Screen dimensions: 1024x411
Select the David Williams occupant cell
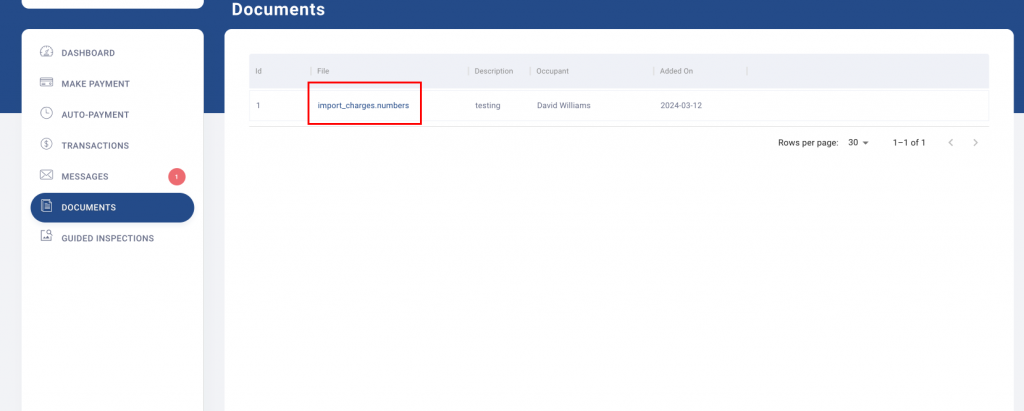(563, 105)
